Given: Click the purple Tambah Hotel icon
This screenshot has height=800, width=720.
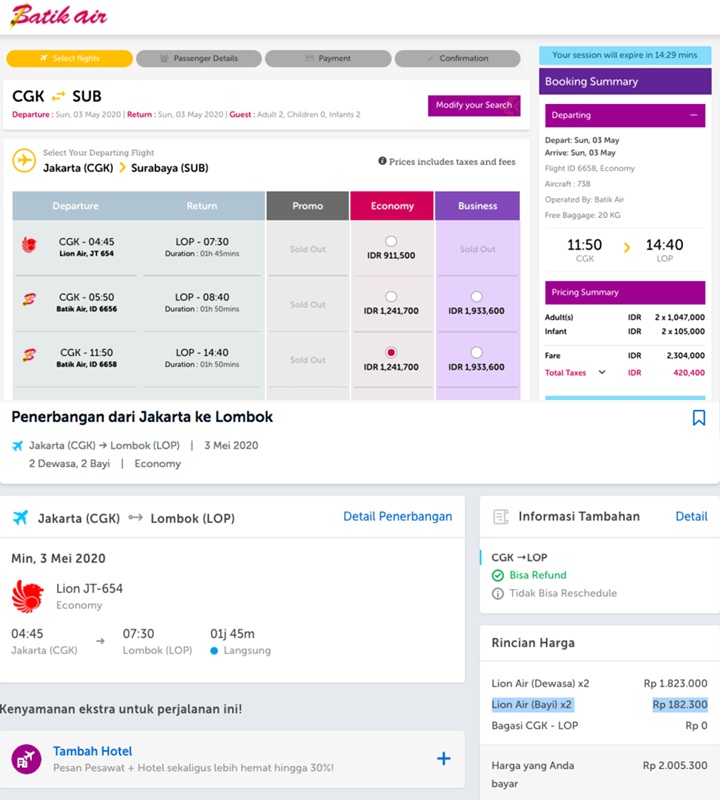Looking at the screenshot, I should (27, 759).
